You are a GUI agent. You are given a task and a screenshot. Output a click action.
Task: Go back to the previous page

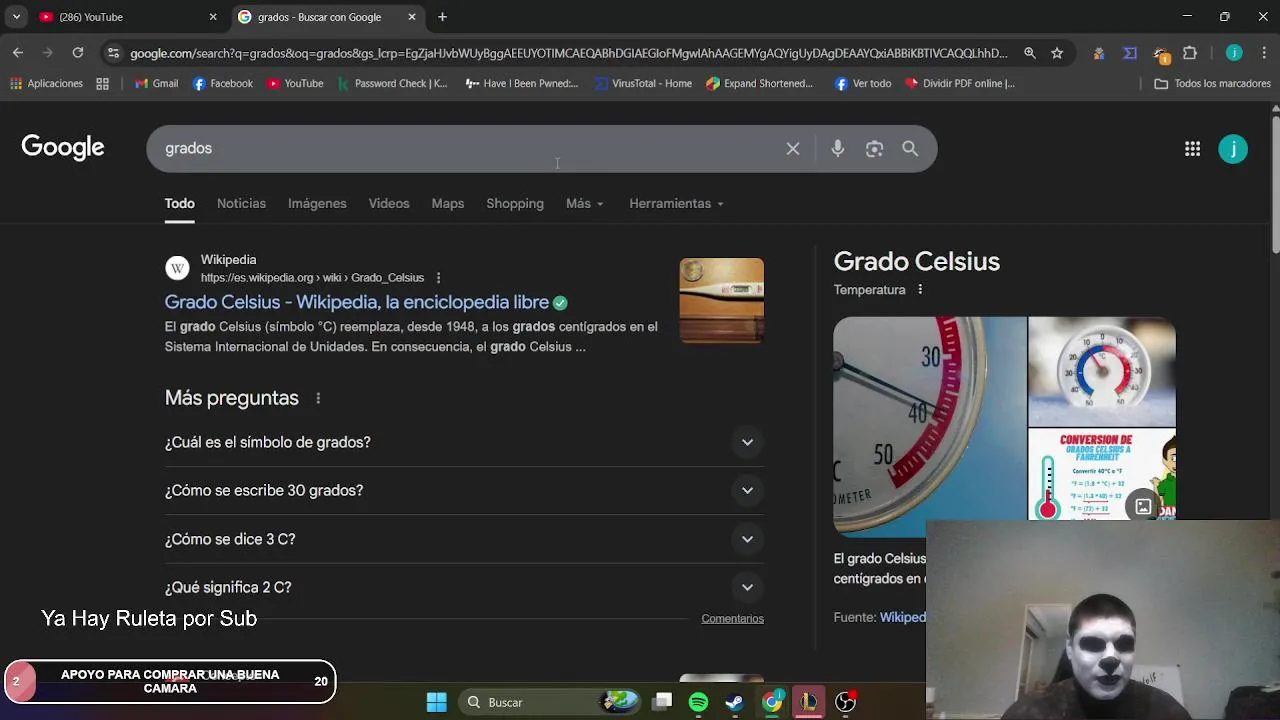pos(18,53)
